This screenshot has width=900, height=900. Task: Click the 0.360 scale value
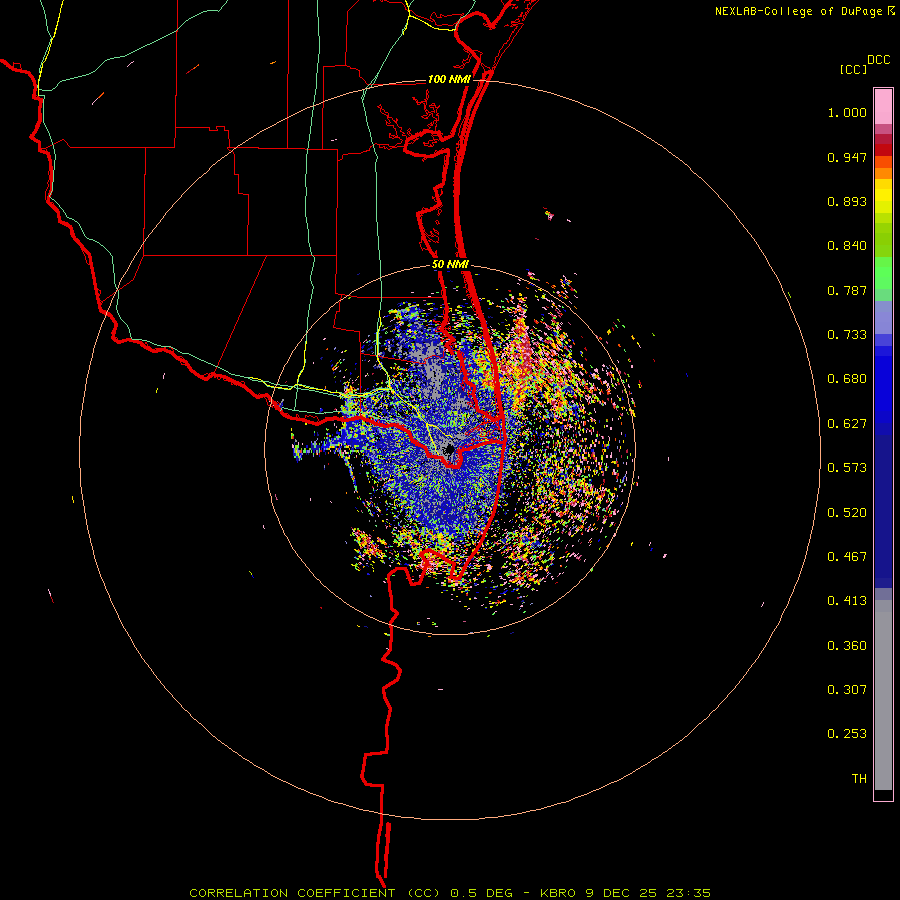(847, 646)
